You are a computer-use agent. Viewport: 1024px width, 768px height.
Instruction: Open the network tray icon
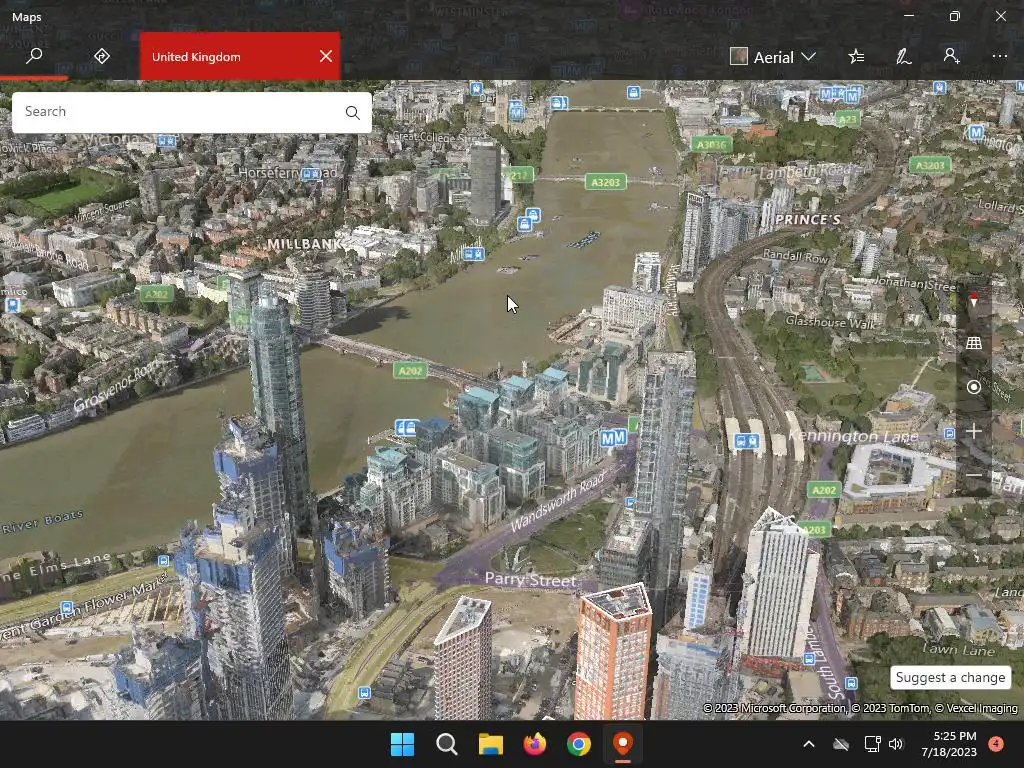tap(872, 744)
